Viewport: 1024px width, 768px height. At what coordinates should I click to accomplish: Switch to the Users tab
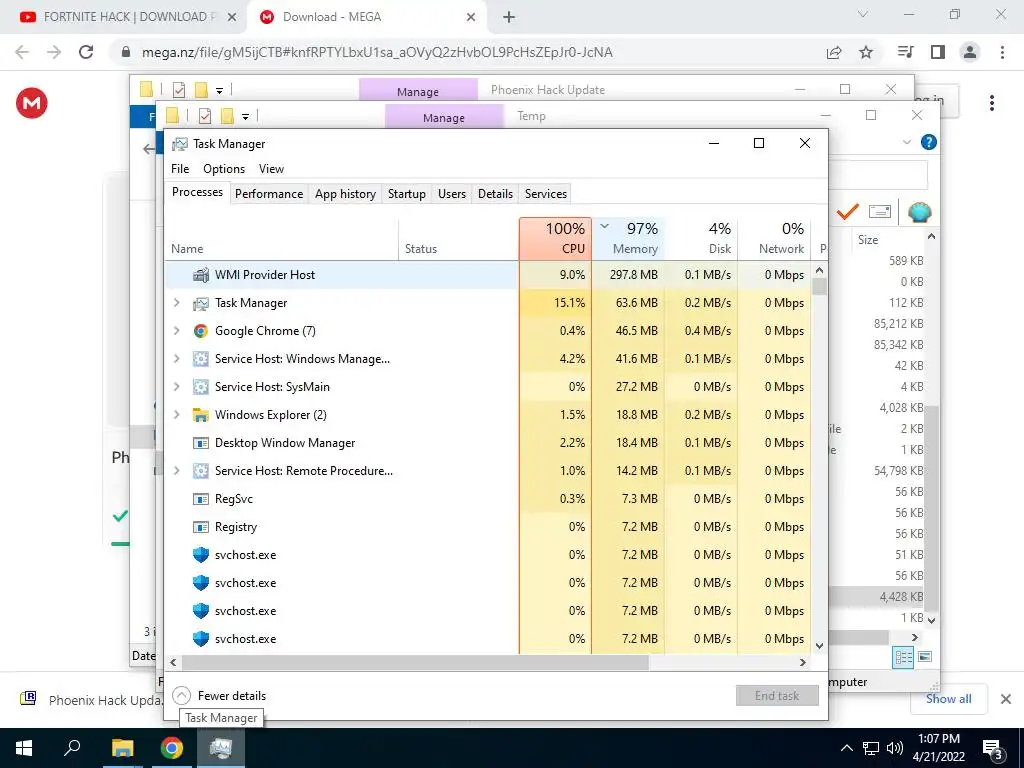pyautogui.click(x=452, y=193)
